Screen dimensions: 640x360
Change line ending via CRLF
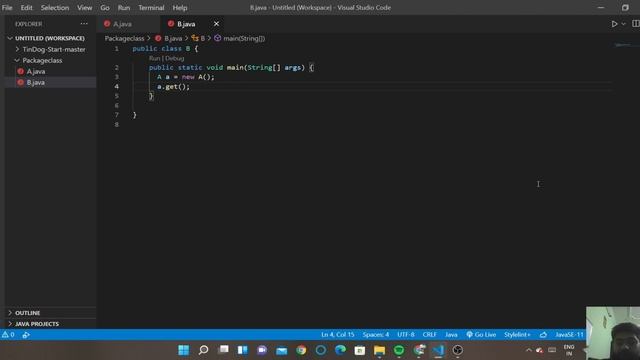(x=429, y=335)
